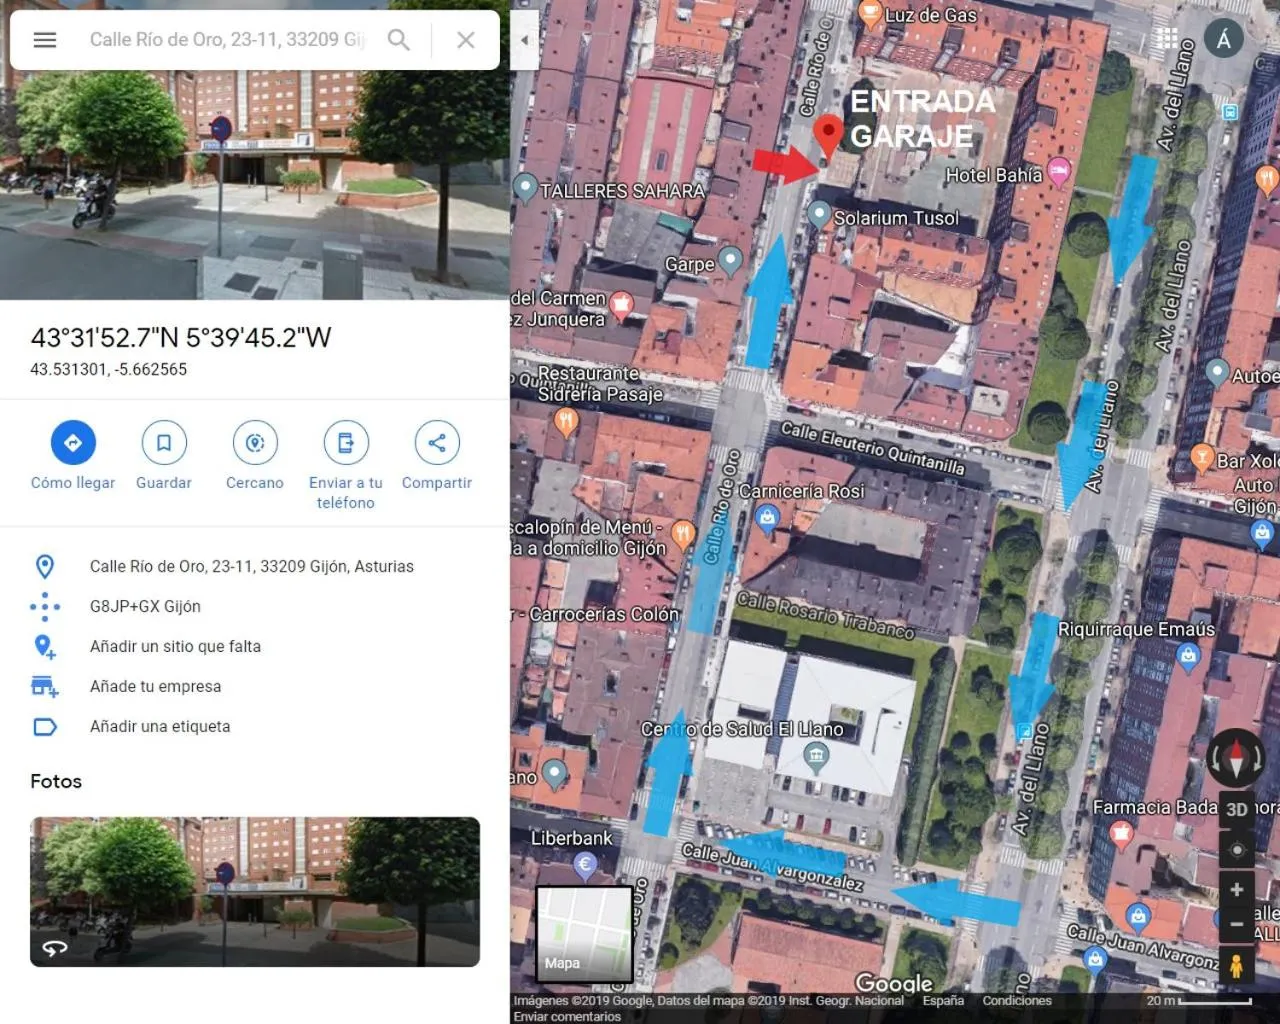Screen dimensions: 1280x1024
Task: Open directions with the Cómo llegar icon
Action: (x=72, y=442)
